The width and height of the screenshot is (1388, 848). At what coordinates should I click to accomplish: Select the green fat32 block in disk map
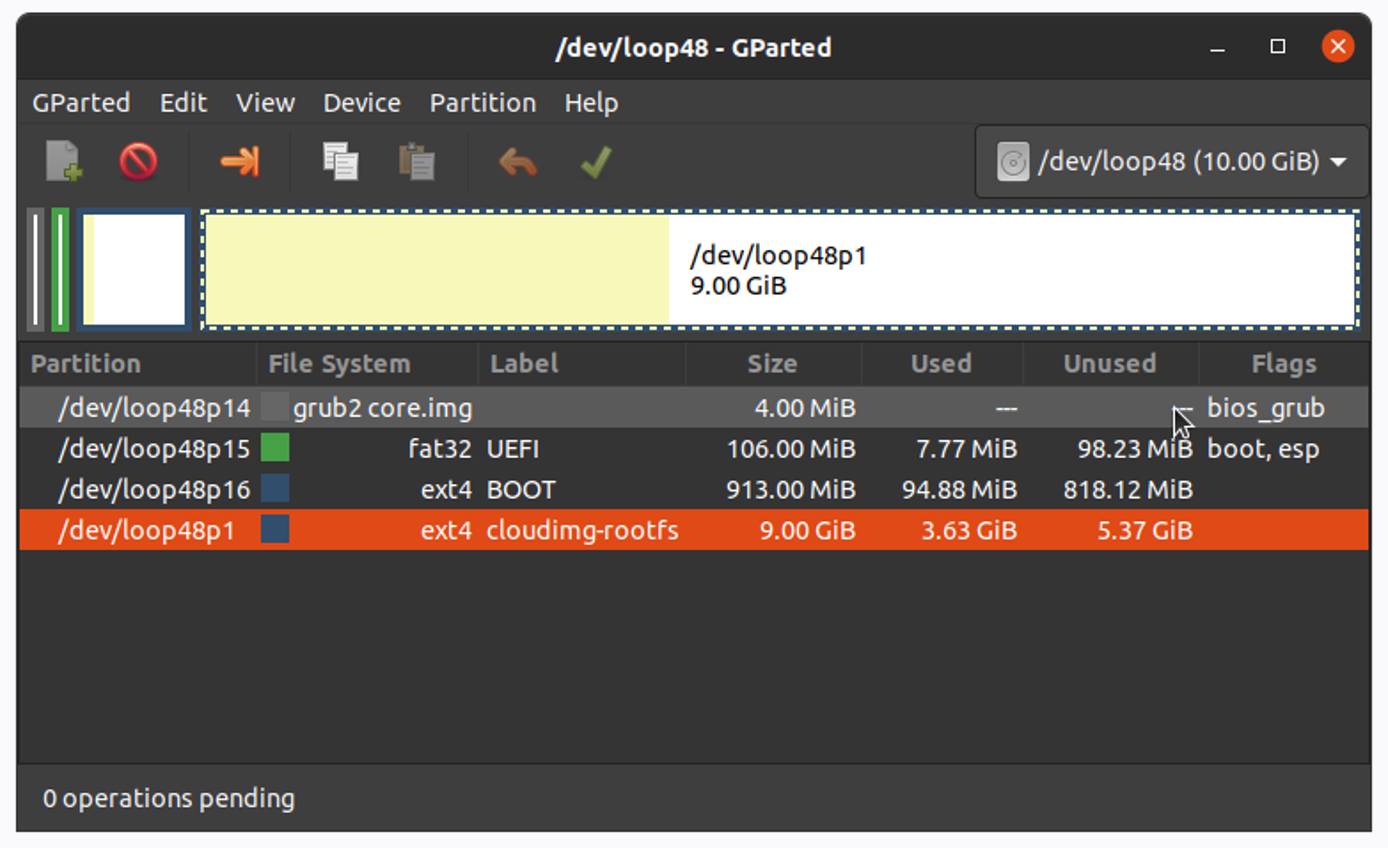60,269
